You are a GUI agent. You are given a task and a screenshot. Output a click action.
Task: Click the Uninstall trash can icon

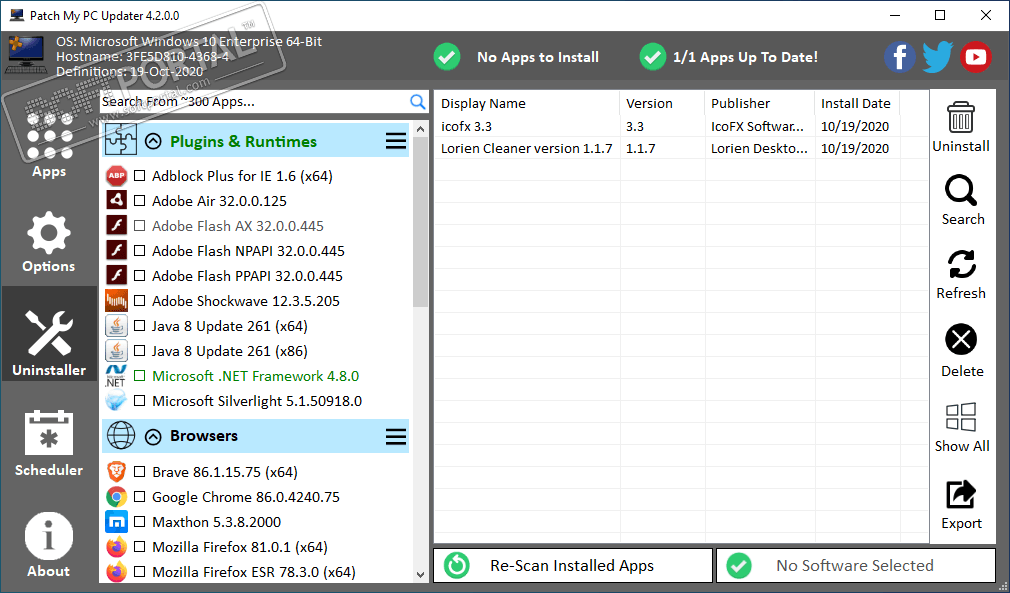pos(961,118)
